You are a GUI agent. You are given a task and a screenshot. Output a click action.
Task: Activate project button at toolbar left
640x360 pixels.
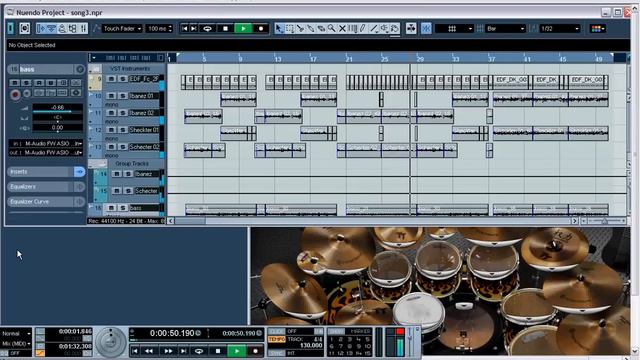[x=11, y=28]
